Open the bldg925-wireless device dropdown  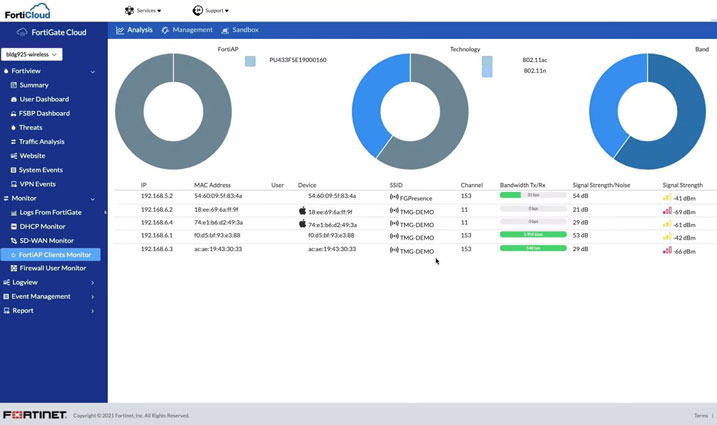pos(33,54)
